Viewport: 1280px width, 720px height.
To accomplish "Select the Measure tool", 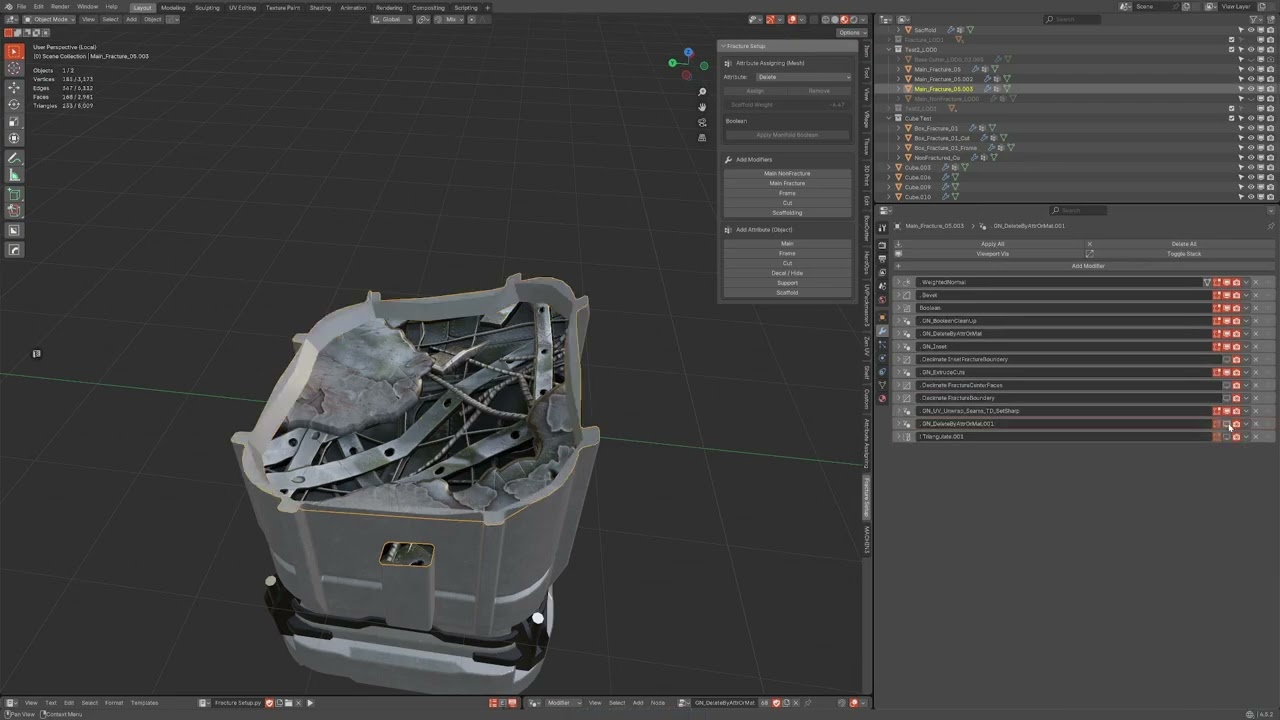I will click(14, 176).
